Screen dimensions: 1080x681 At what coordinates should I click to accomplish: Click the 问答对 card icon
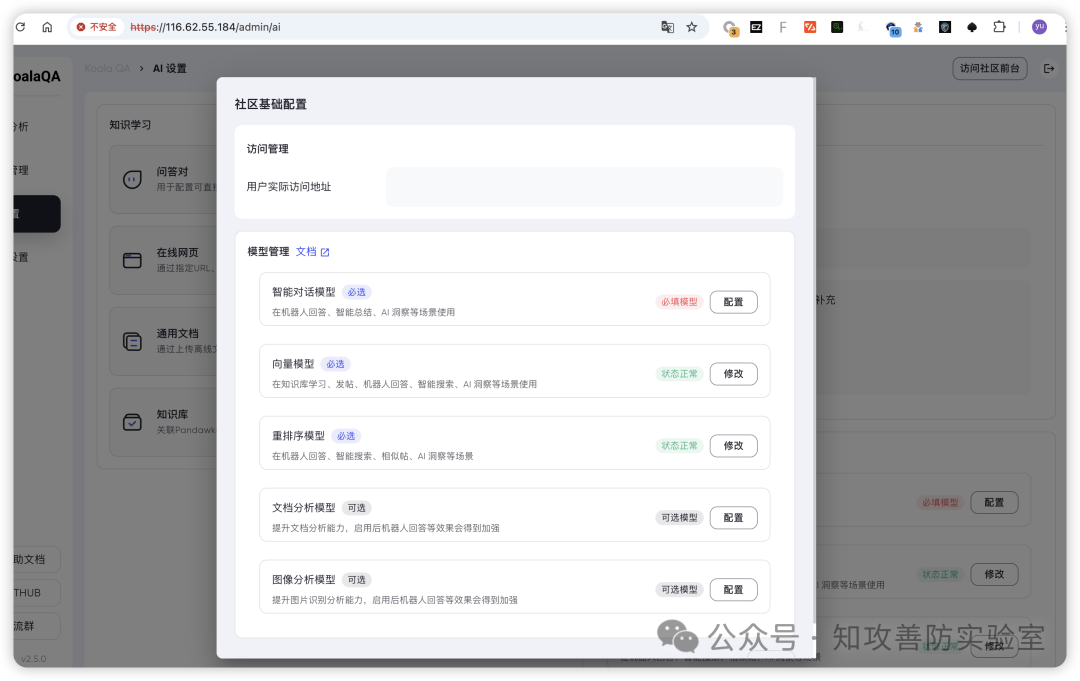tap(132, 177)
